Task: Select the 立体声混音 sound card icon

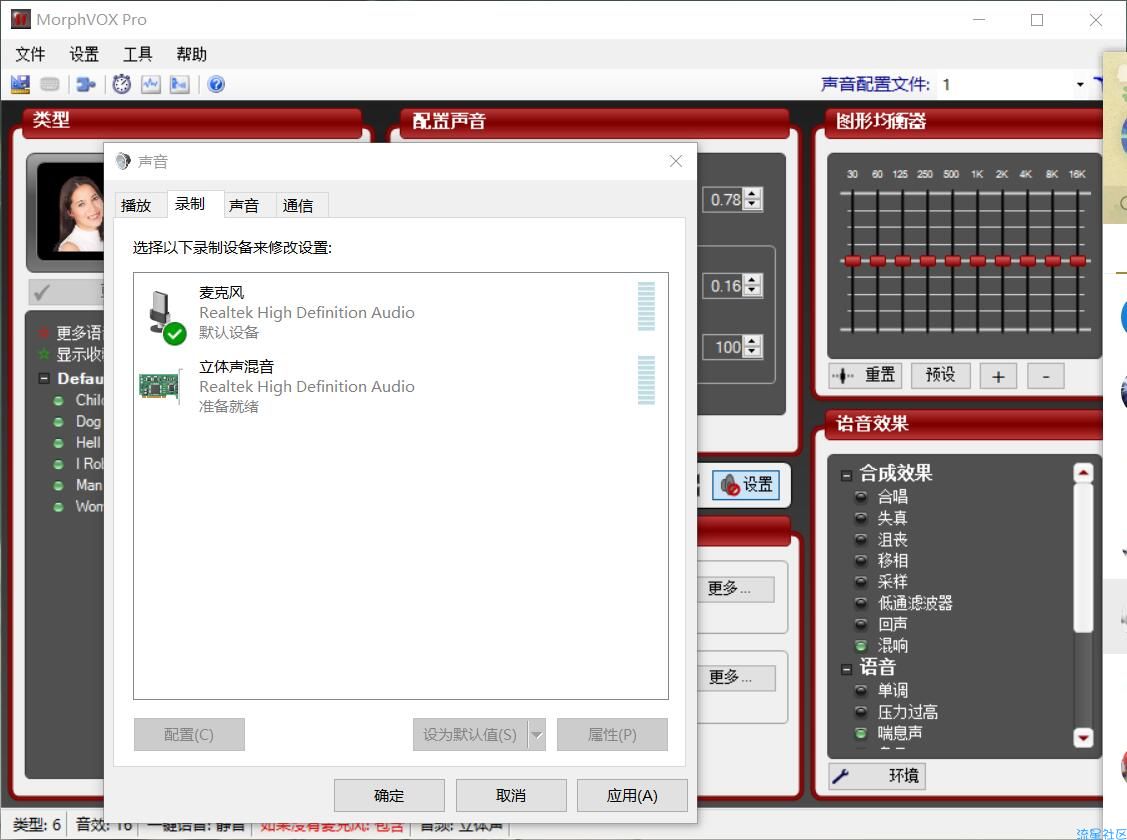Action: (160, 386)
